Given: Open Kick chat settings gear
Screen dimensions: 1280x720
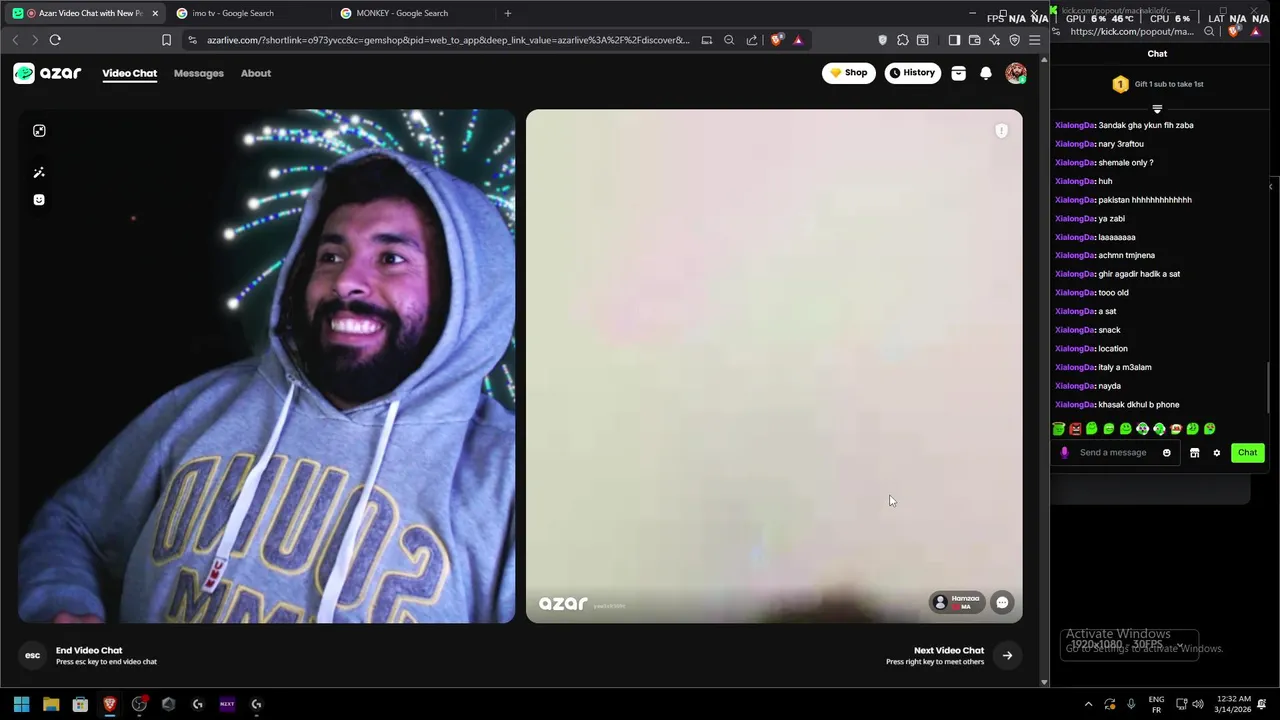Looking at the screenshot, I should click(x=1217, y=453).
